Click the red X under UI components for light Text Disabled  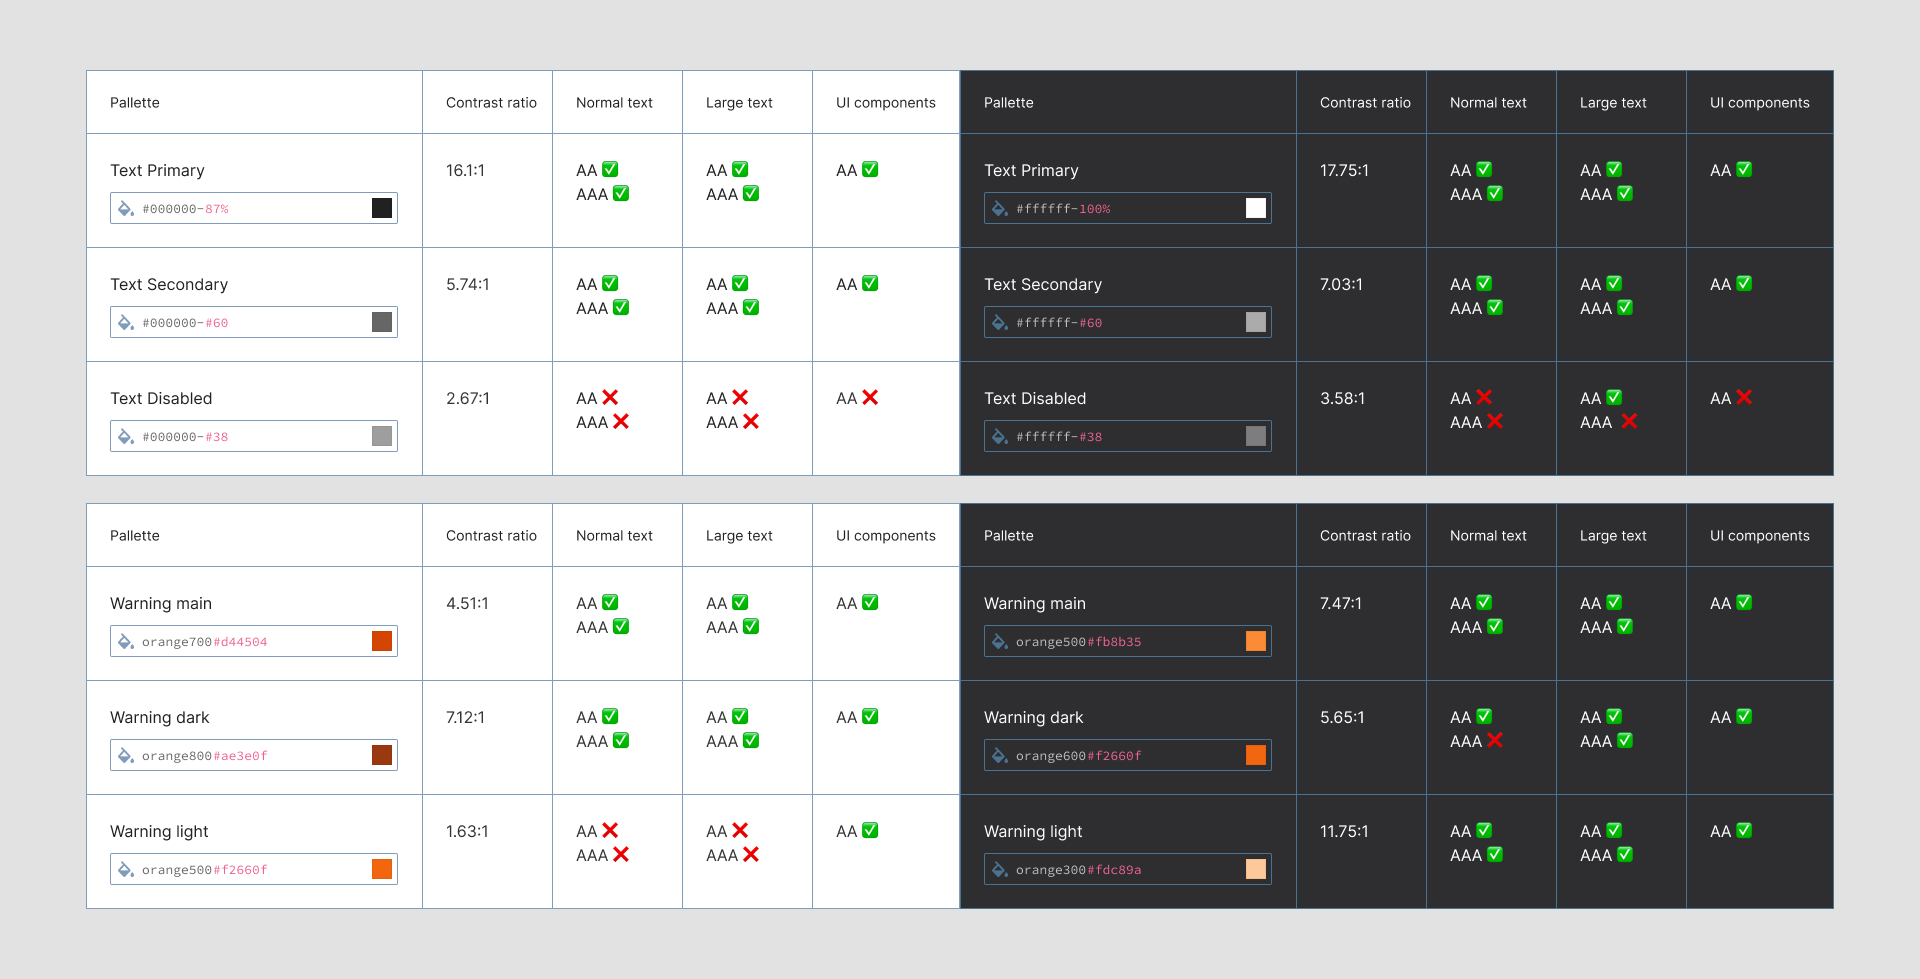870,398
